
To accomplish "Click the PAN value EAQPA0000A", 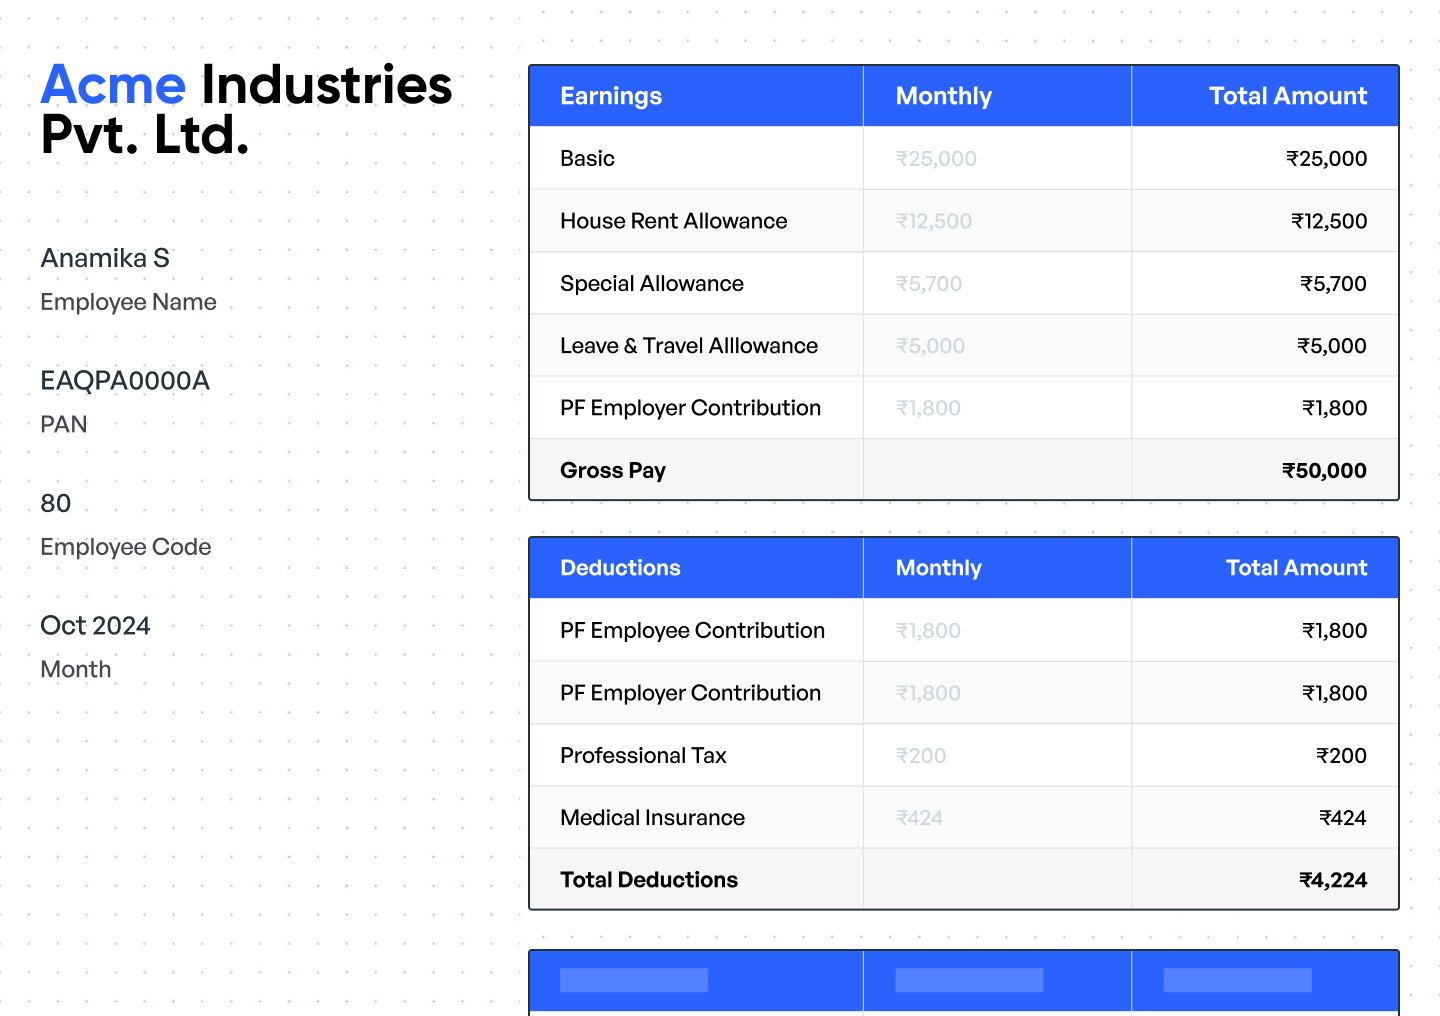I will click(x=125, y=381).
